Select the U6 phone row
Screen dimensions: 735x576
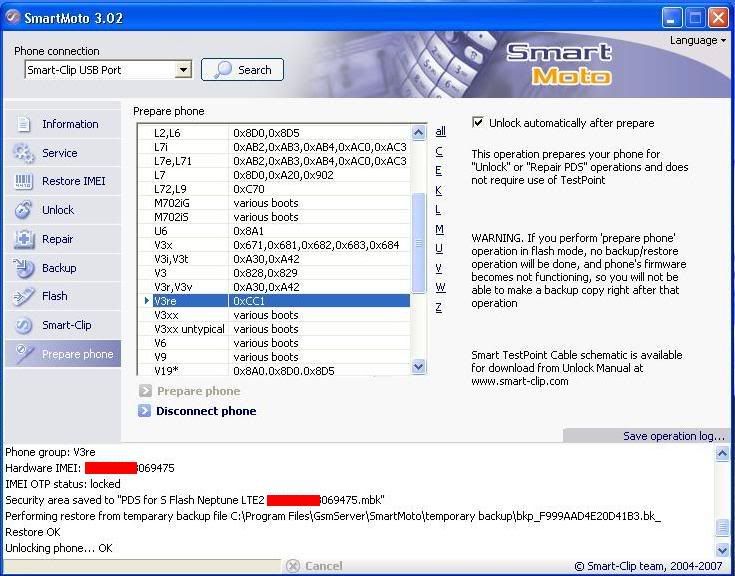[274, 231]
